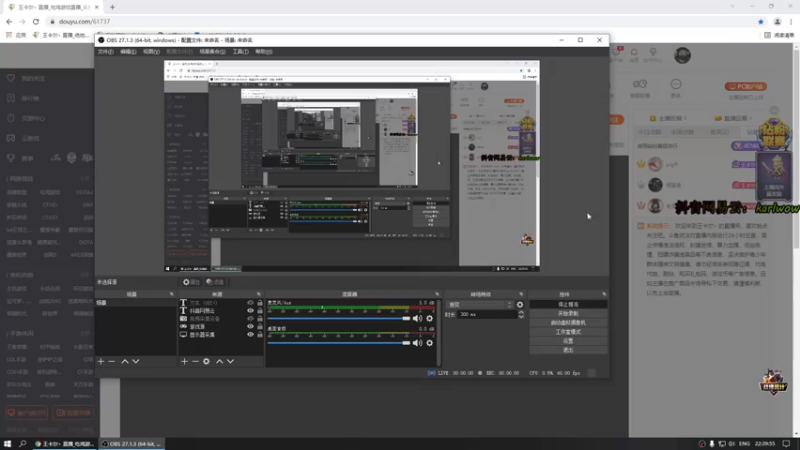Open 桌面音频 audio settings gear
800x450 pixels.
430,343
